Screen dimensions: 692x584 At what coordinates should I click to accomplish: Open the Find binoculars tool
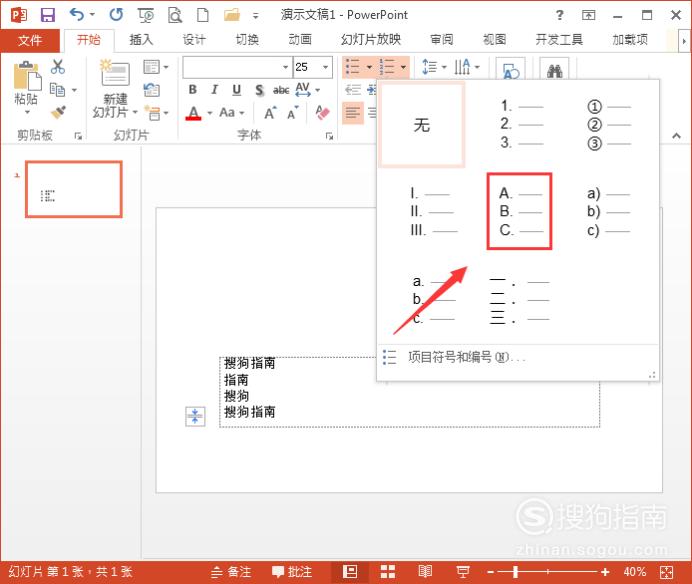point(554,71)
